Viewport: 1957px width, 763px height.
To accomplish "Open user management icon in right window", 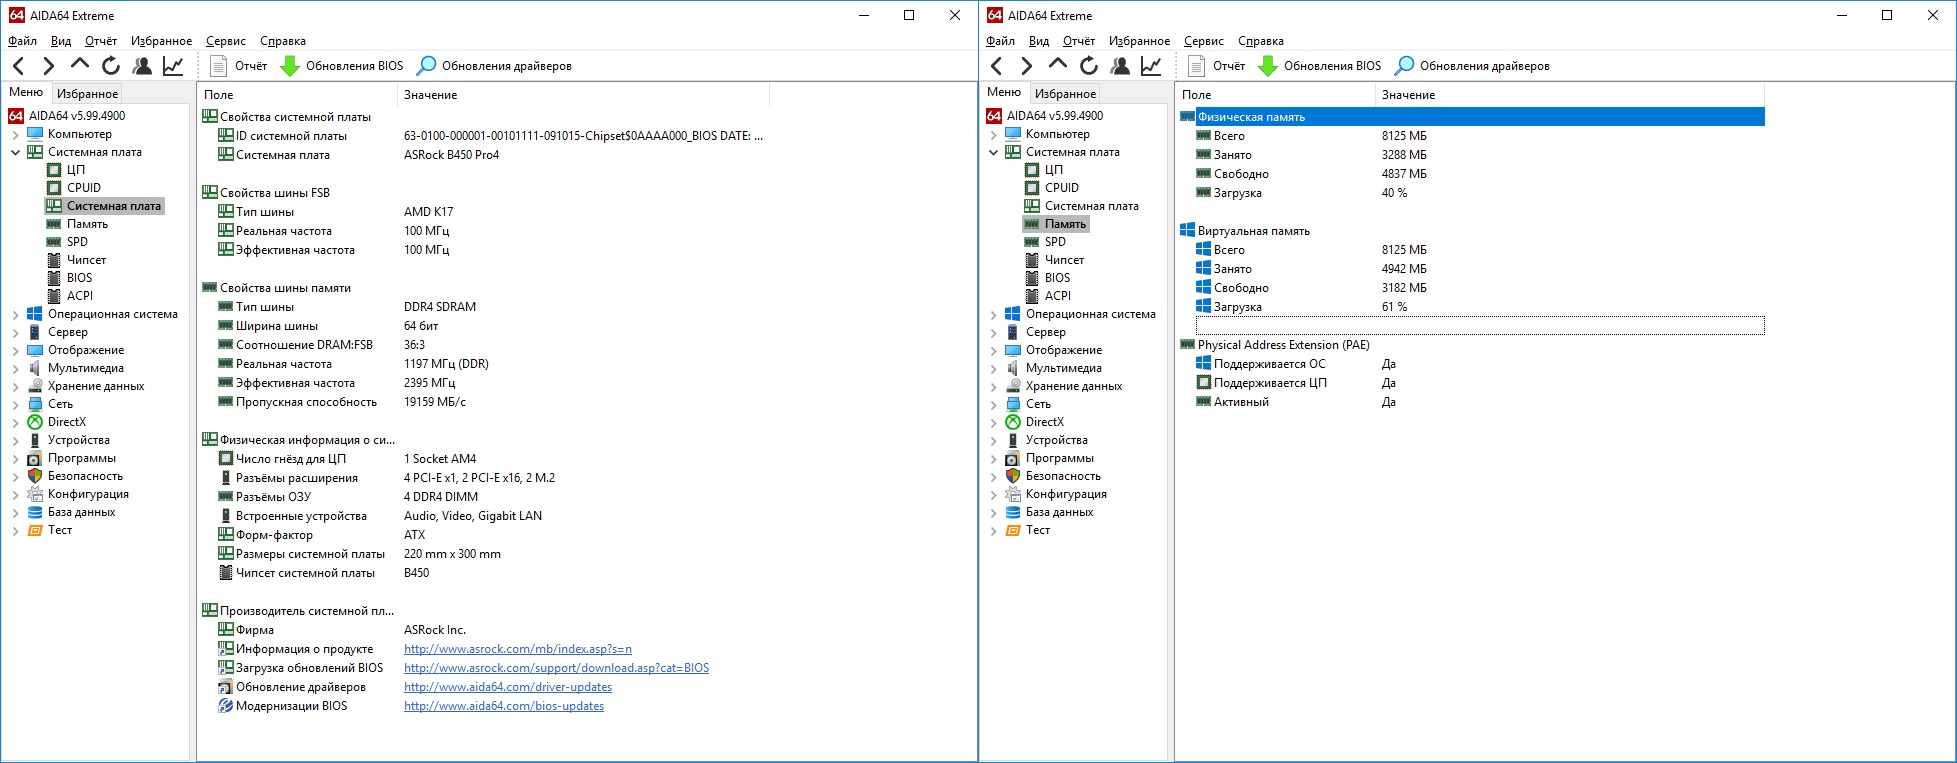I will 1120,66.
